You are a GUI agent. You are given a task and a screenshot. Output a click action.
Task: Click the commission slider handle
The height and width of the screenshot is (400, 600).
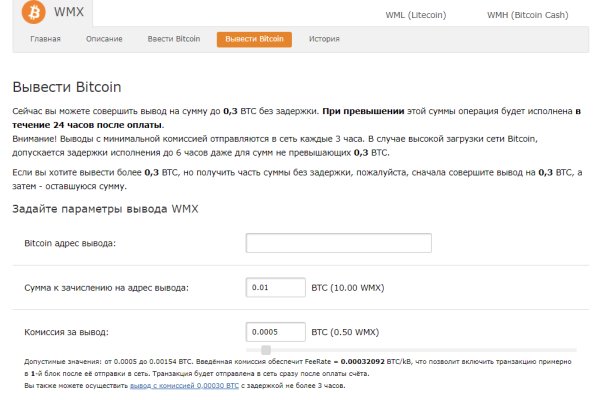pos(266,349)
